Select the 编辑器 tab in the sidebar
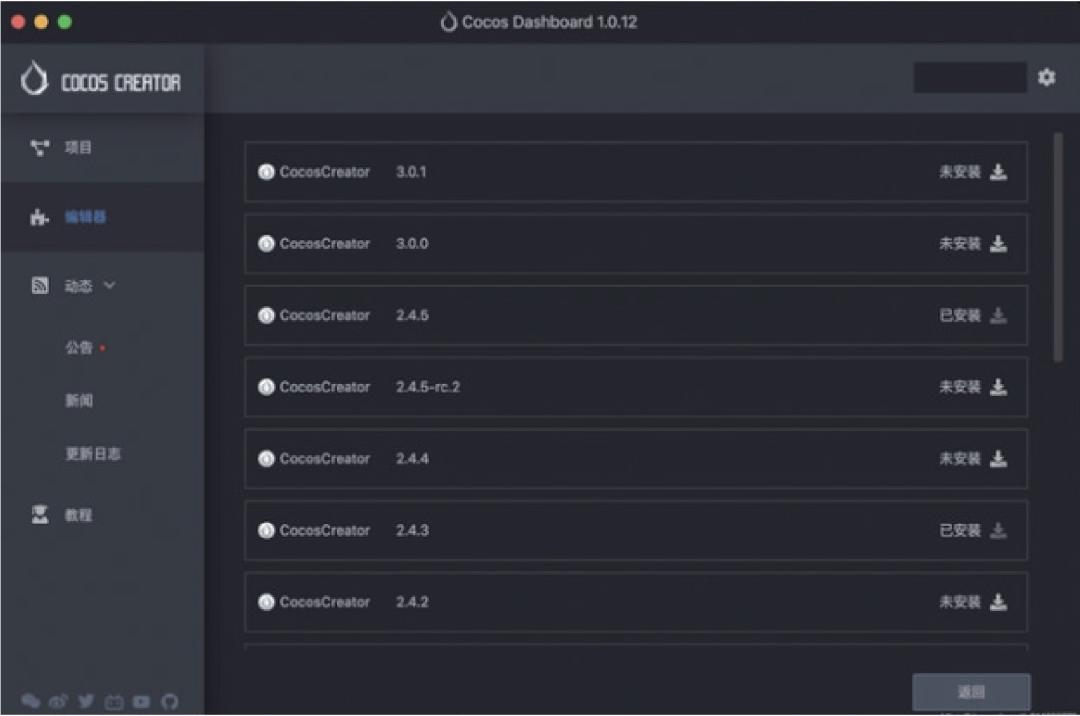This screenshot has height=716, width=1080. 85,217
